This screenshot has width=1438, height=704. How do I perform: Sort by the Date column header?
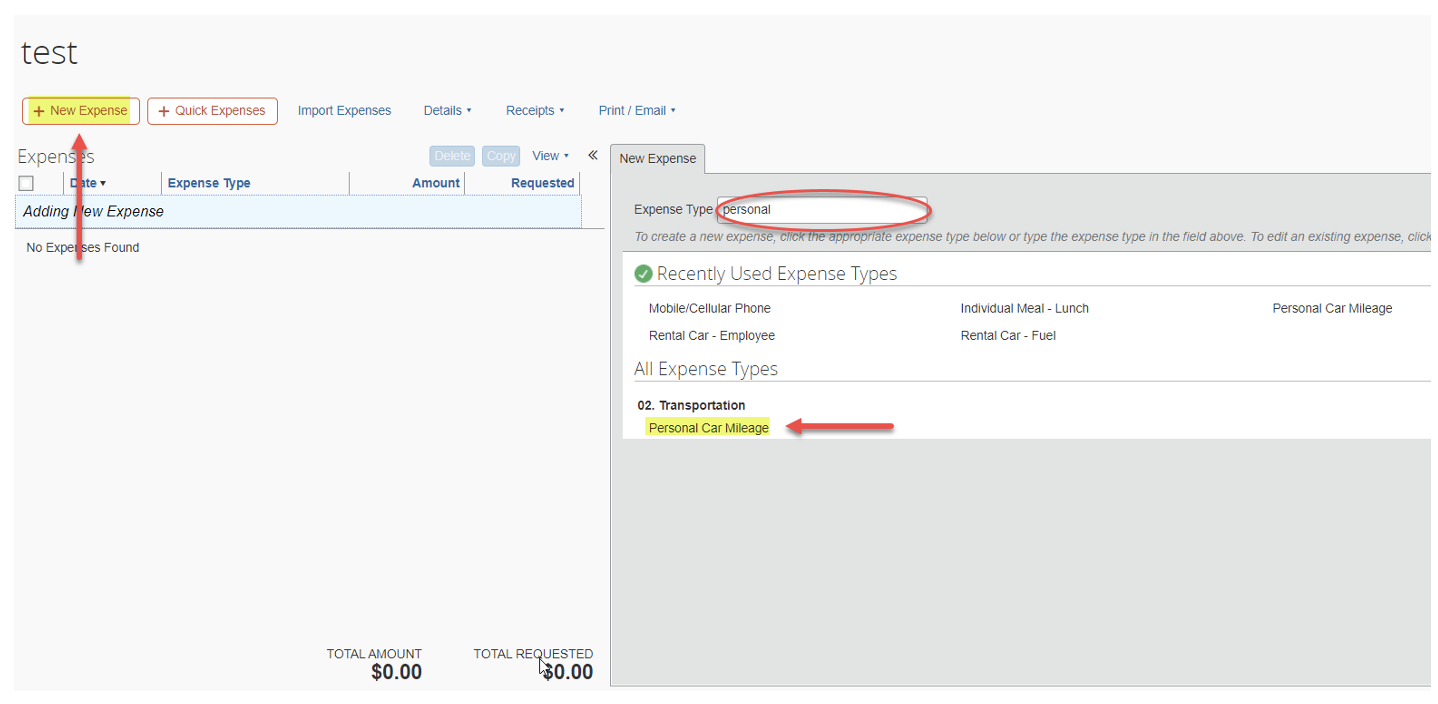(x=88, y=183)
